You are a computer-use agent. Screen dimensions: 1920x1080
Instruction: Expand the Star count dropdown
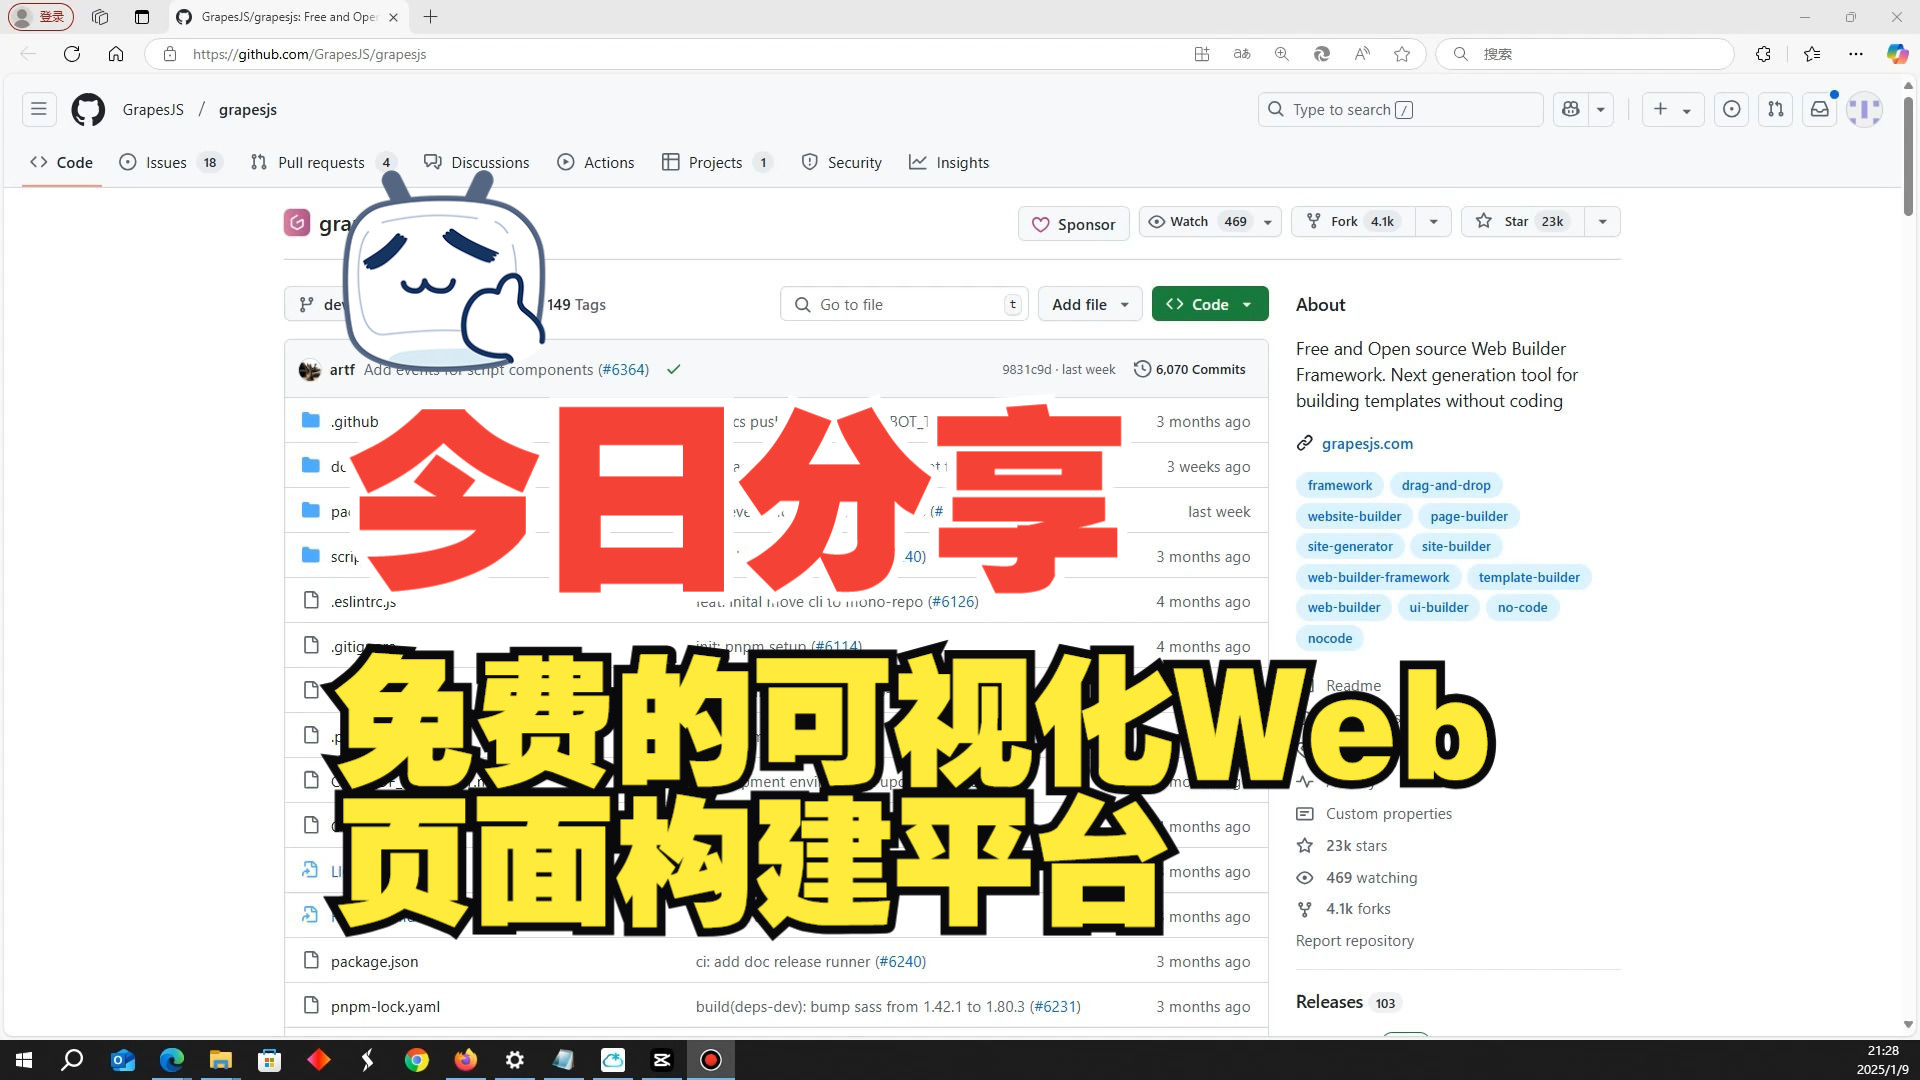point(1602,222)
